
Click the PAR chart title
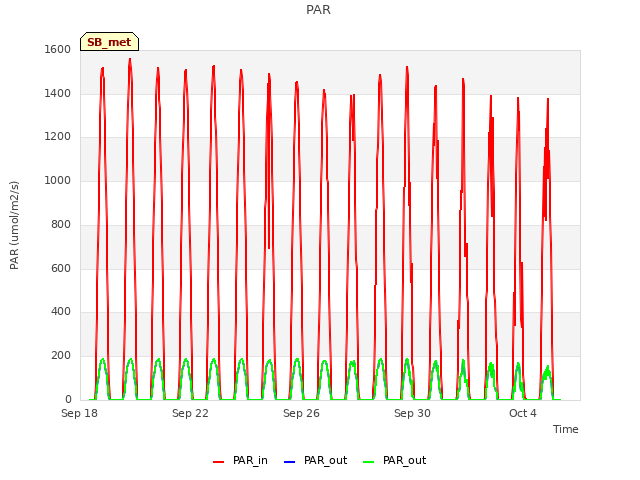(x=318, y=10)
